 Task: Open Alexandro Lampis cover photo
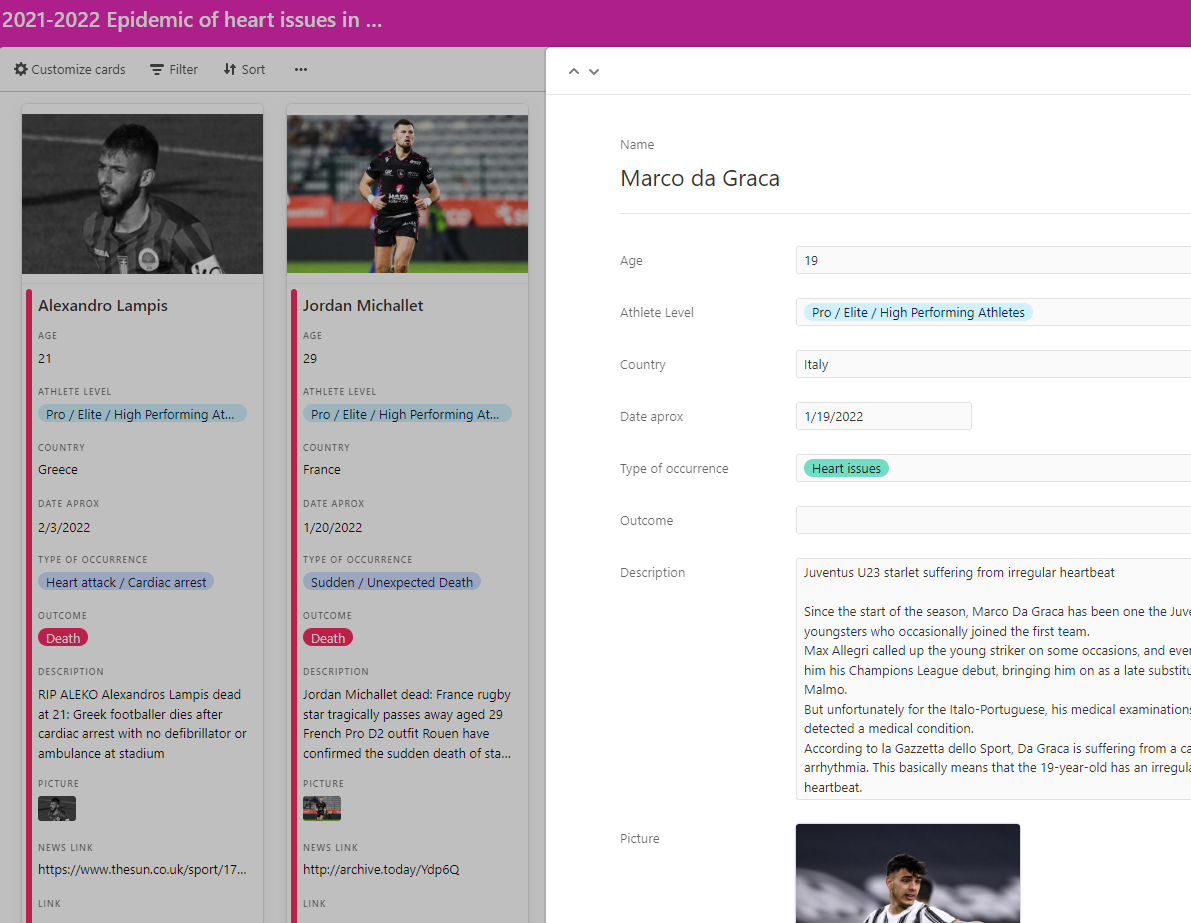pos(143,194)
